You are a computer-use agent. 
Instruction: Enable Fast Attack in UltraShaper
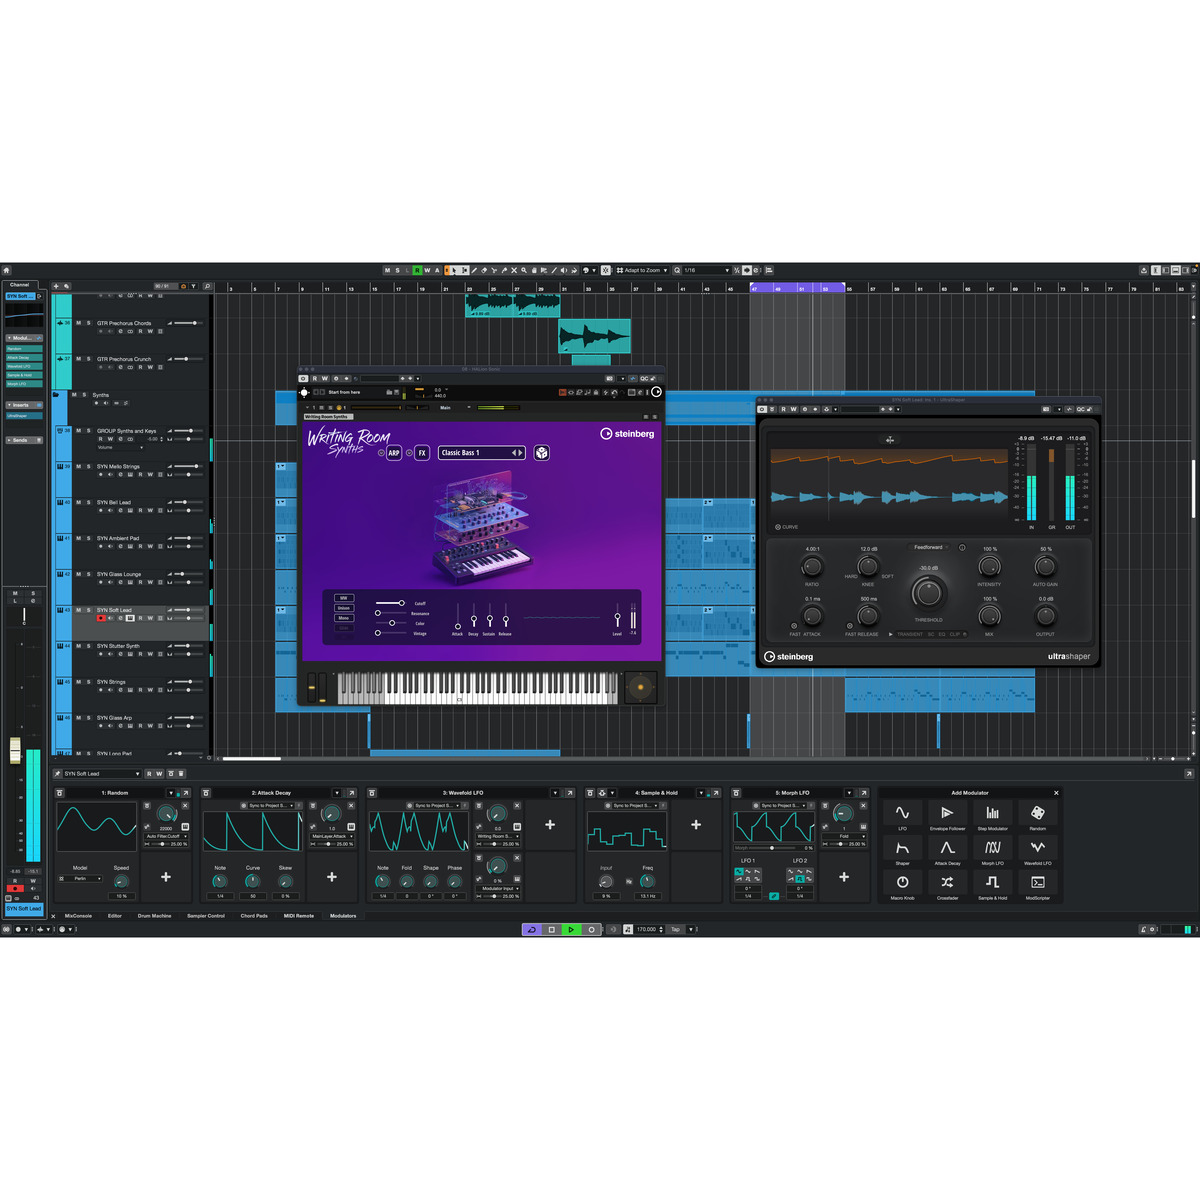[794, 626]
